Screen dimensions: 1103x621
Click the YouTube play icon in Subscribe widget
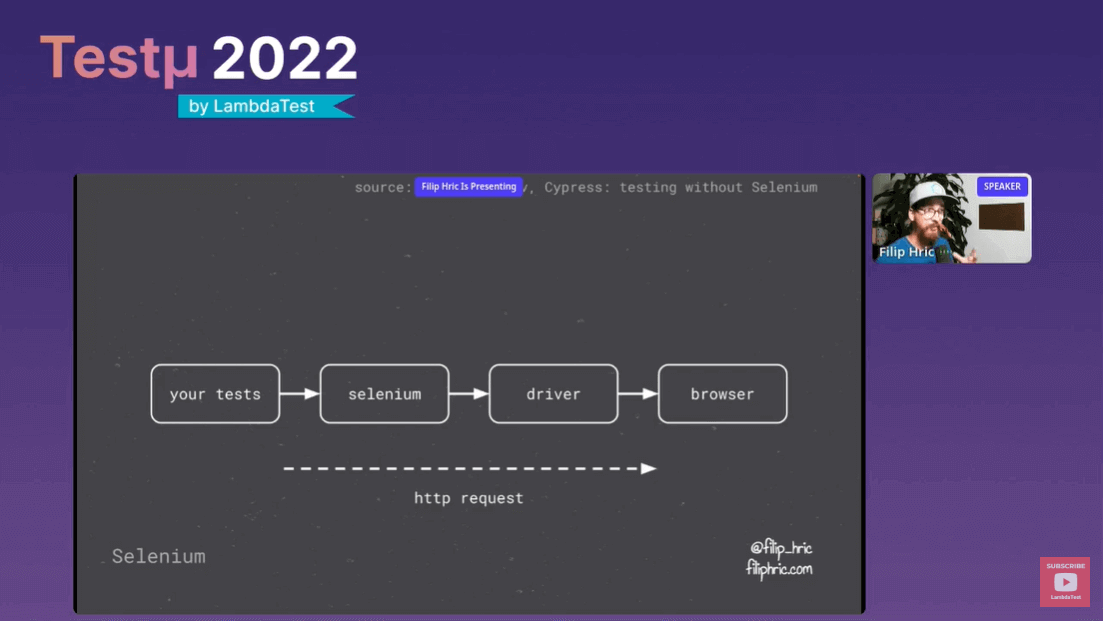[x=1065, y=580]
